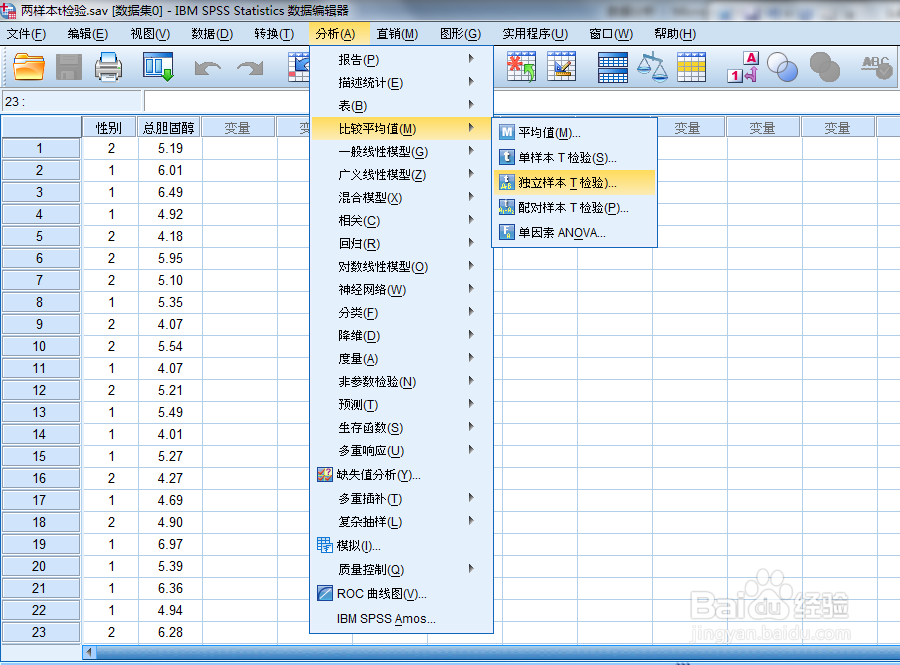Select 独立样本 T 检验 menu item
Screen dimensions: 900x665
click(575, 182)
